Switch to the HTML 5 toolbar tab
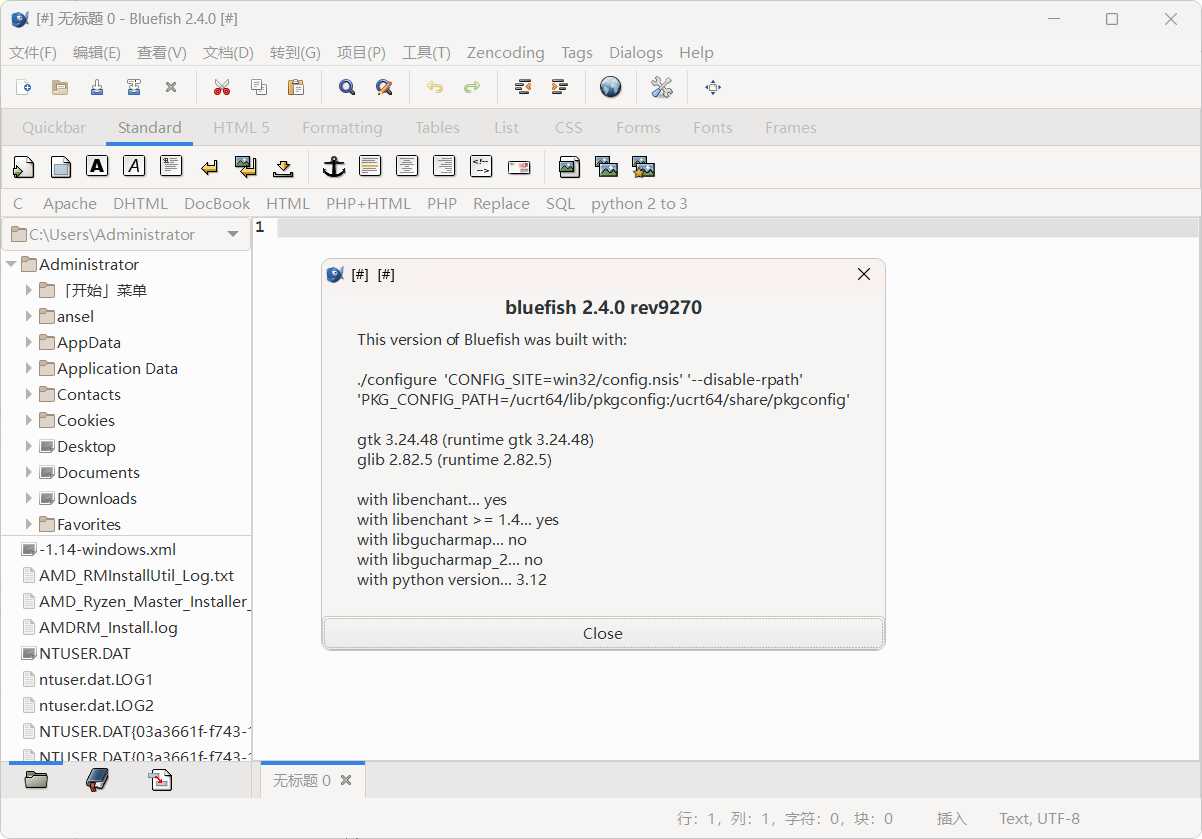Screen dimensions: 1202x839 pyautogui.click(x=241, y=127)
